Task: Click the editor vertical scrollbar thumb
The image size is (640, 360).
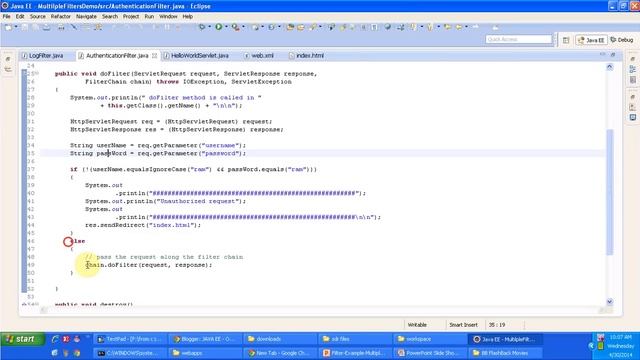Action: click(x=610, y=192)
